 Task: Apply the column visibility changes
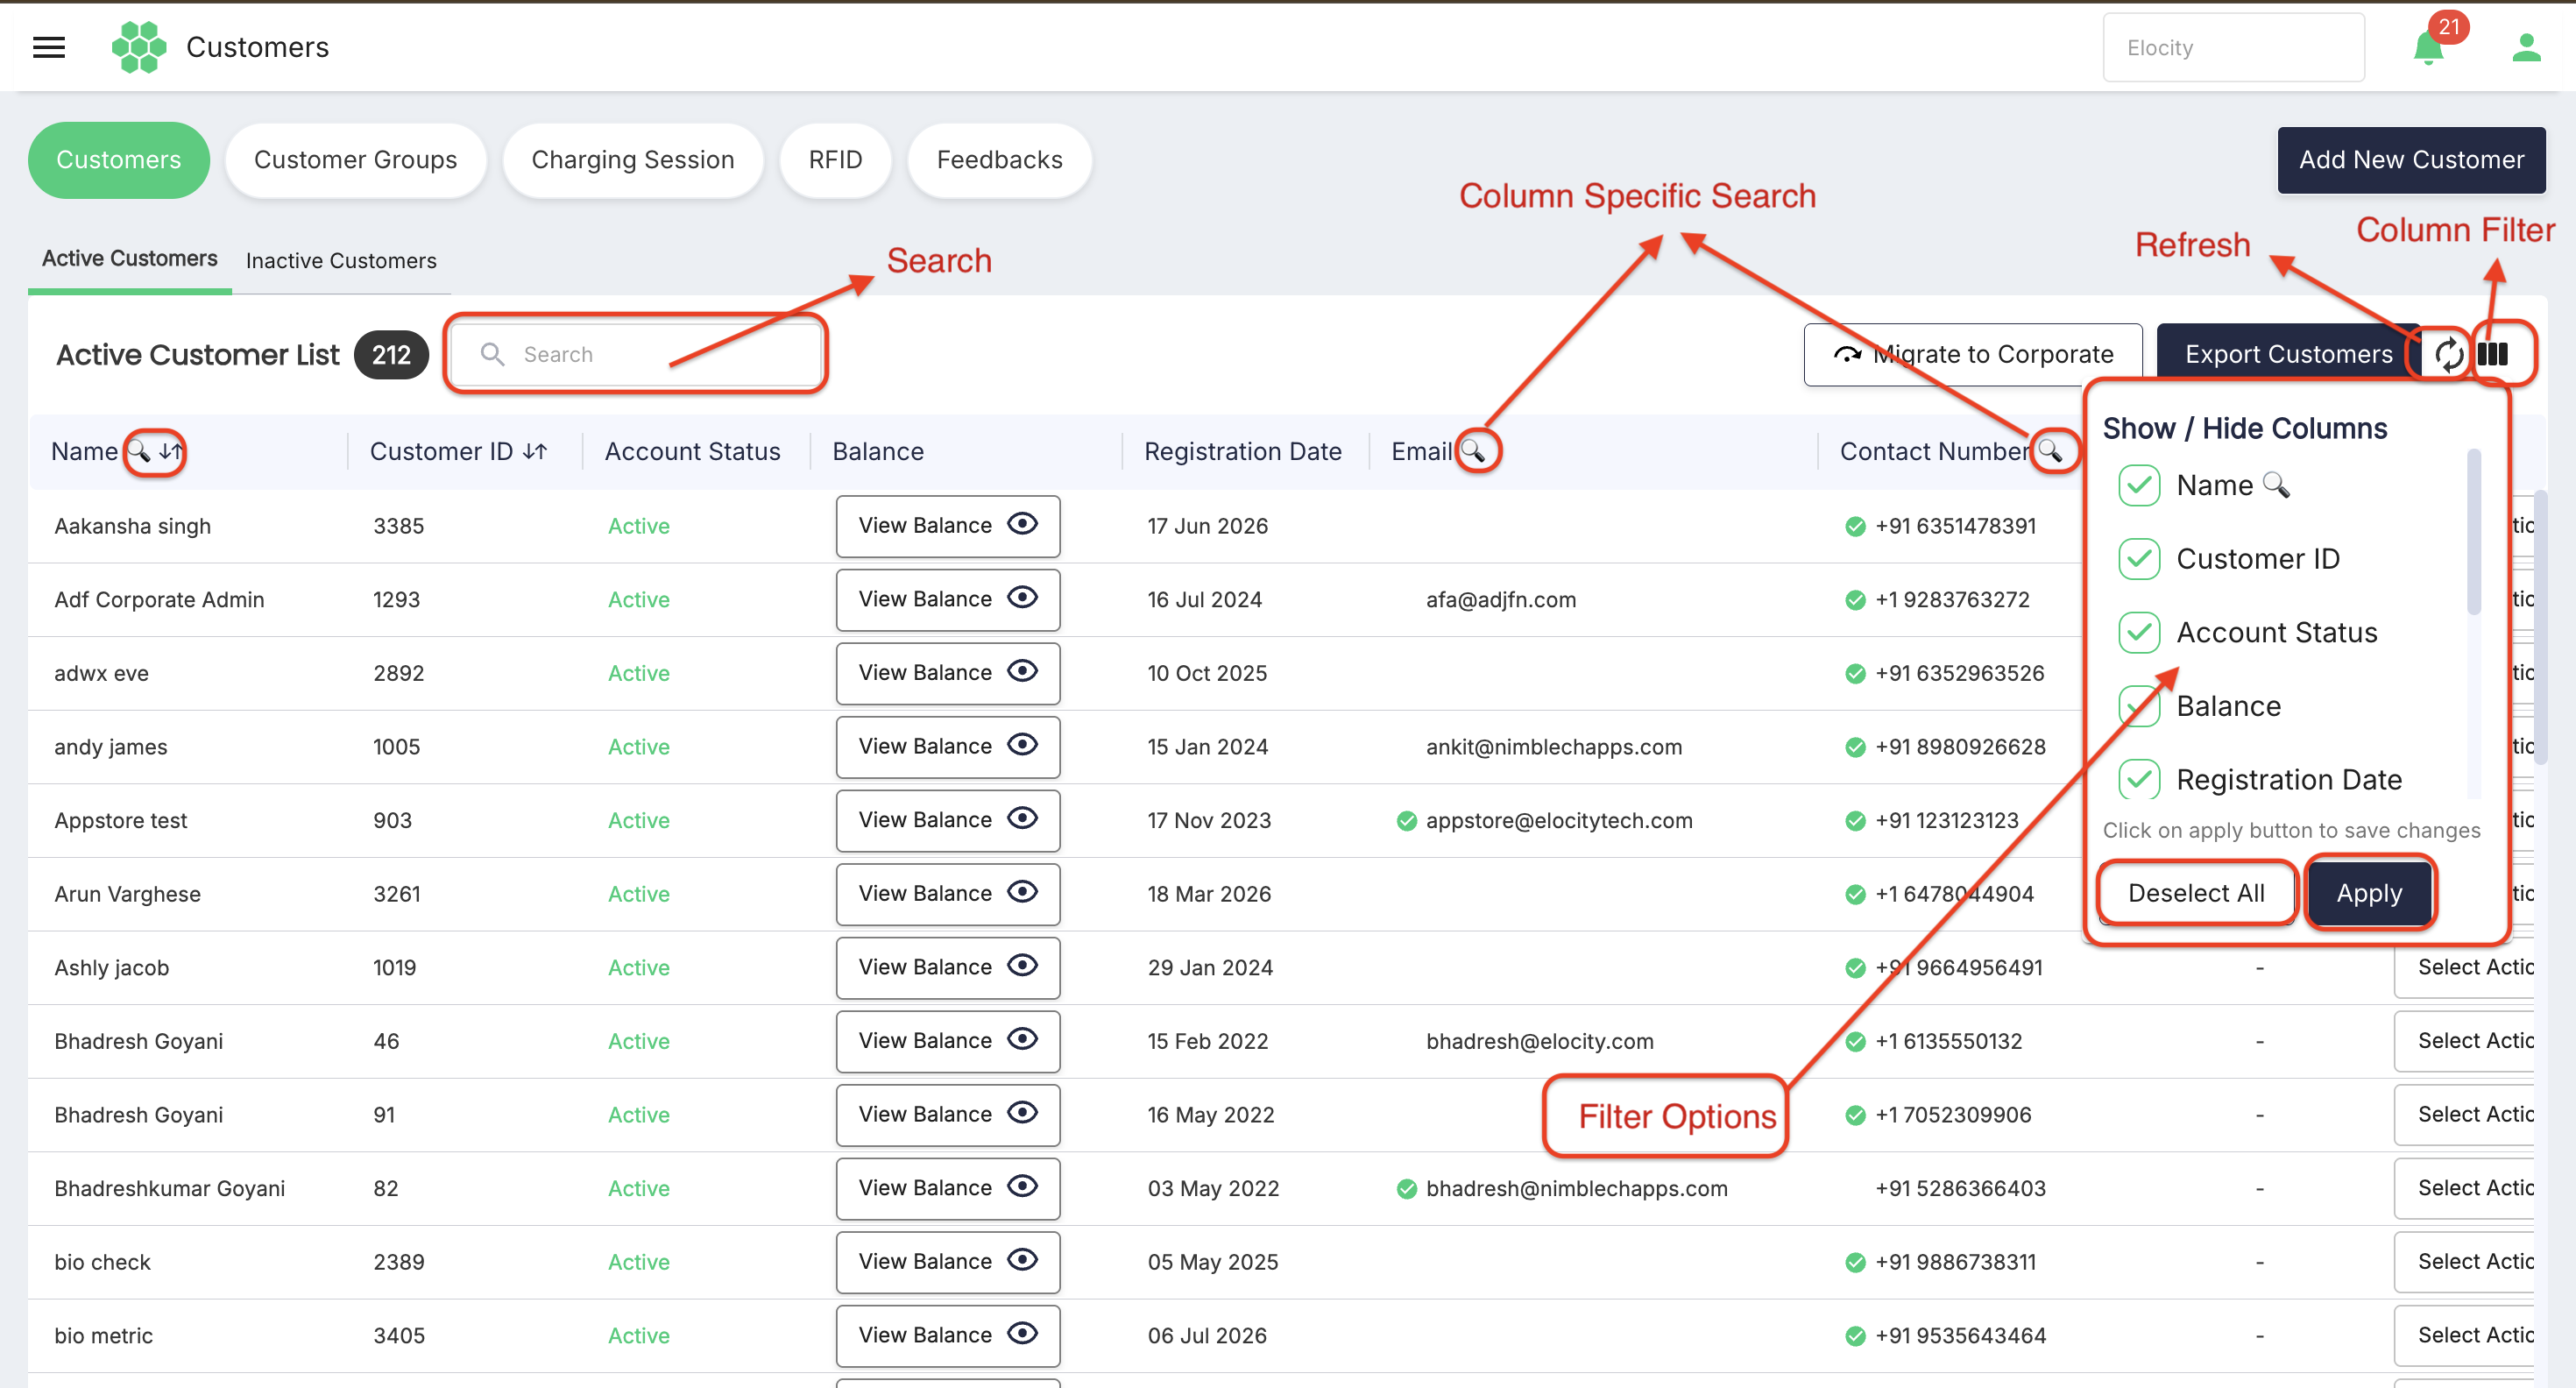point(2369,893)
